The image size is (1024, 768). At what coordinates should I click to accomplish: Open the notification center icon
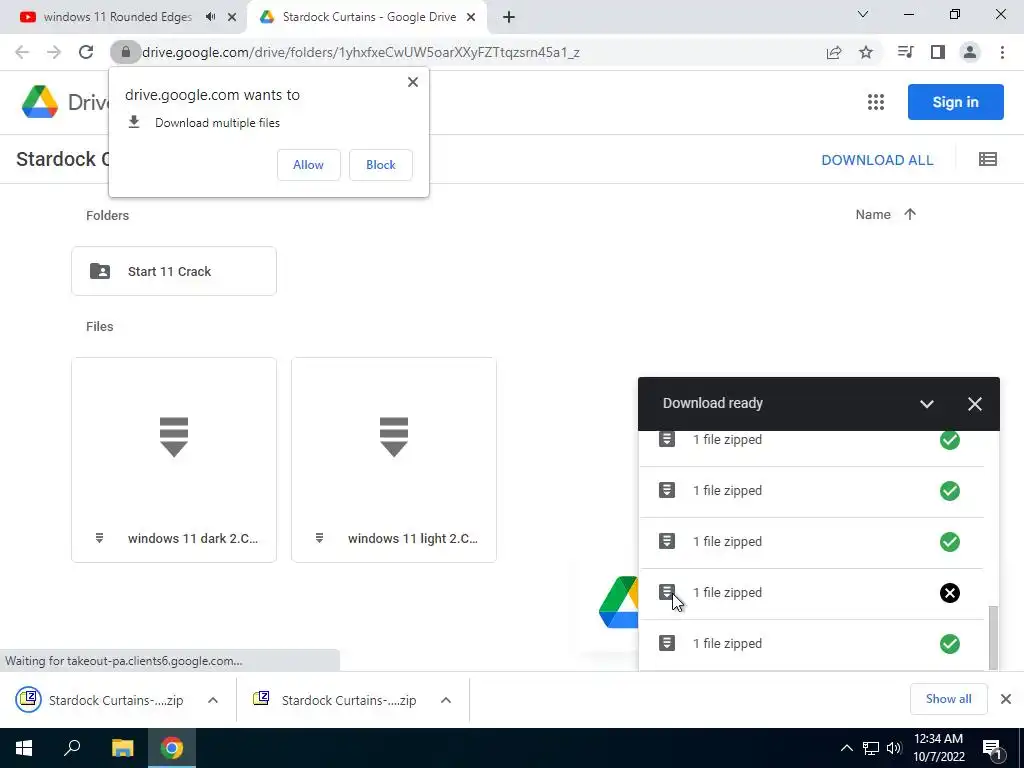tap(993, 748)
